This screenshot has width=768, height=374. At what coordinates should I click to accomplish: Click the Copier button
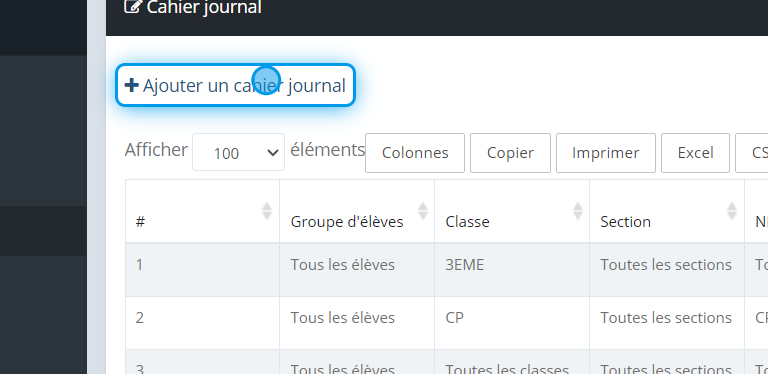pyautogui.click(x=510, y=153)
